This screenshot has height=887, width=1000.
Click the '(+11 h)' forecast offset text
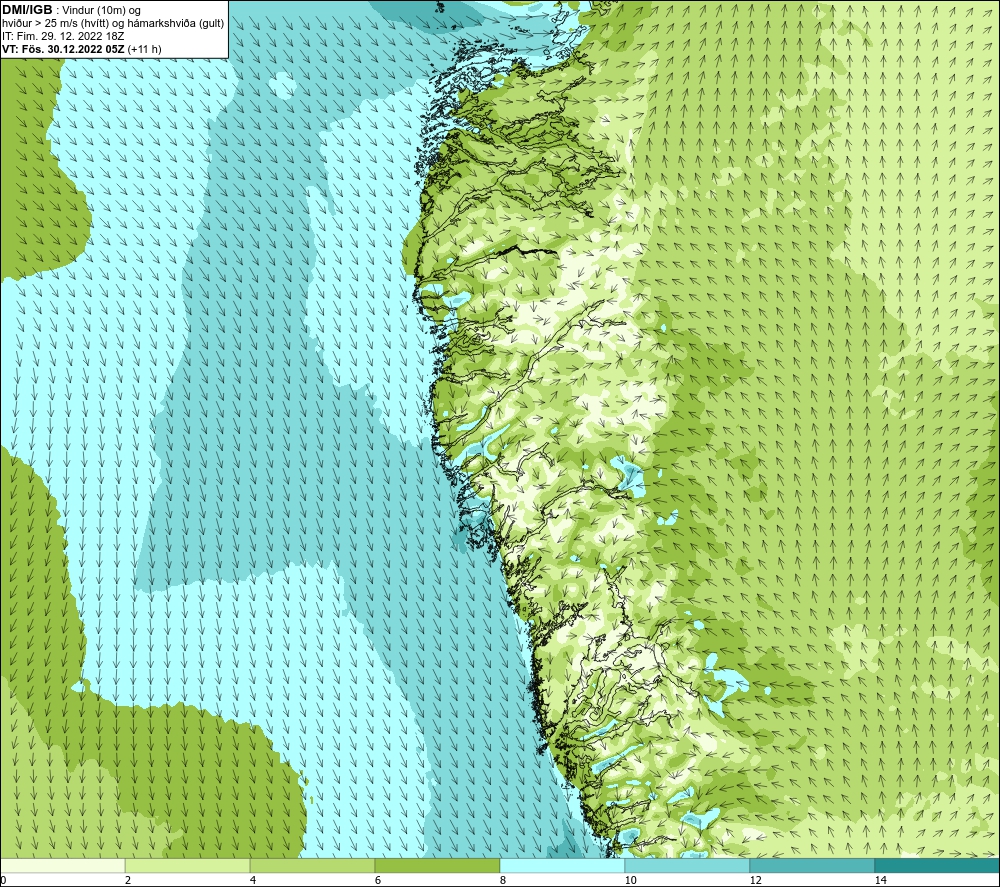click(145, 49)
